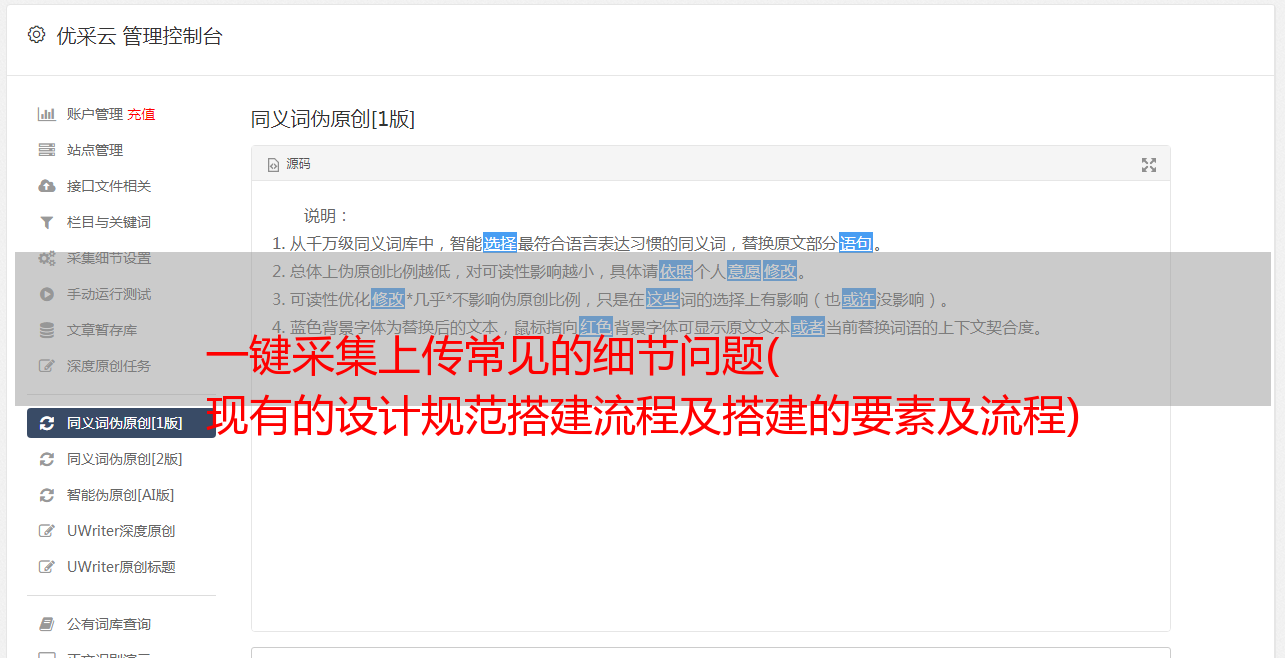Screen dimensions: 1285x658
Task: Click the 公有词库查询 book icon
Action: point(46,624)
